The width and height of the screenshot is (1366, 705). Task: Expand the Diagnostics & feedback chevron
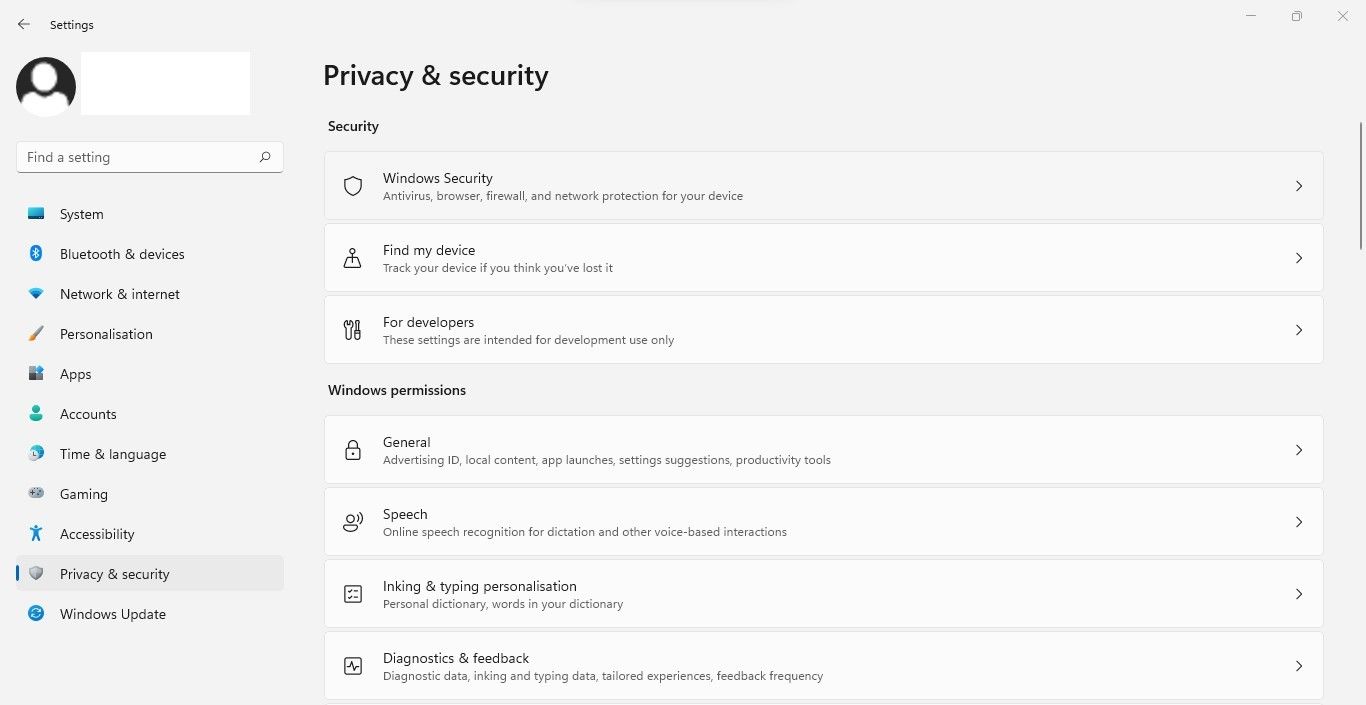click(1299, 665)
